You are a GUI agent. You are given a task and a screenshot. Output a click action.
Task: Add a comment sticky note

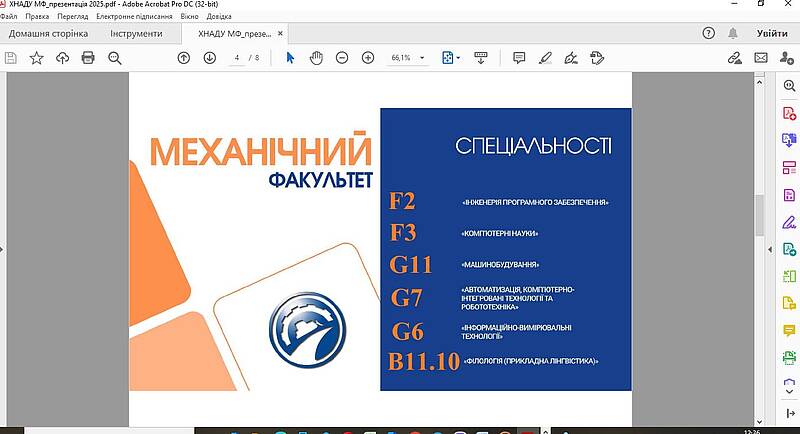[519, 58]
